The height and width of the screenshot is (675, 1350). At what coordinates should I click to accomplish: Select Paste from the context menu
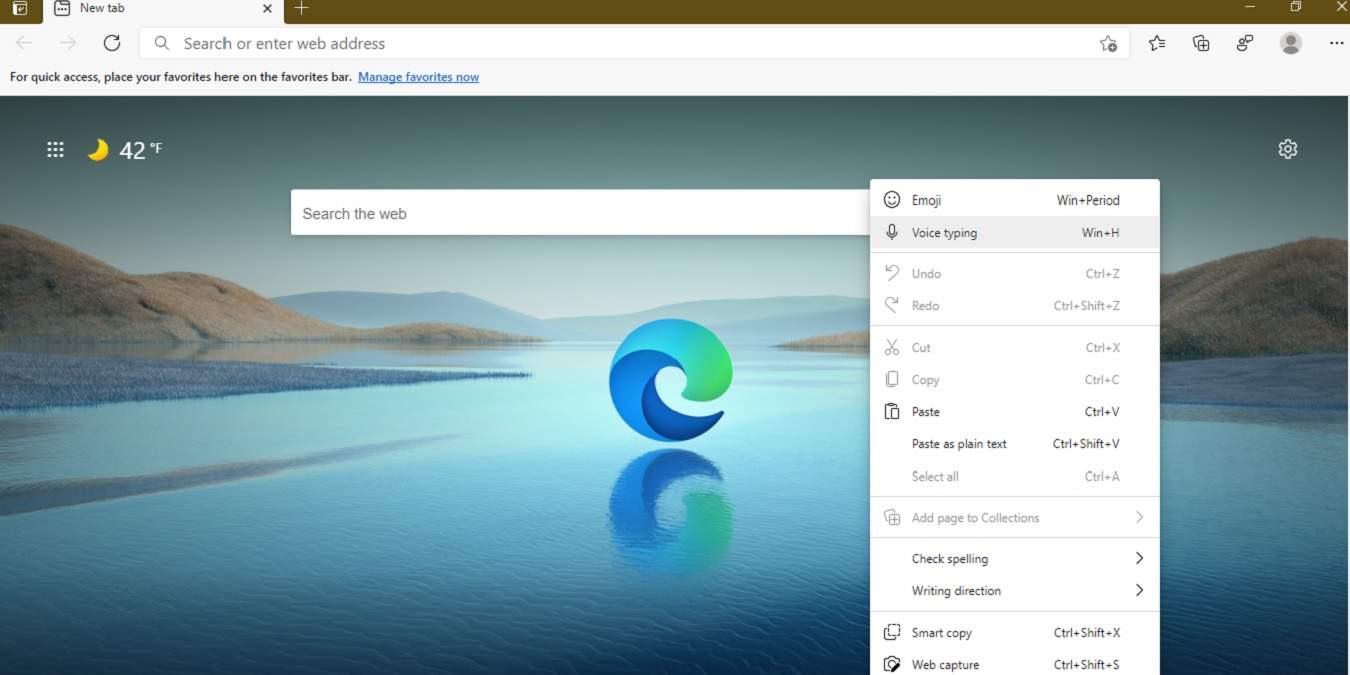tap(925, 411)
